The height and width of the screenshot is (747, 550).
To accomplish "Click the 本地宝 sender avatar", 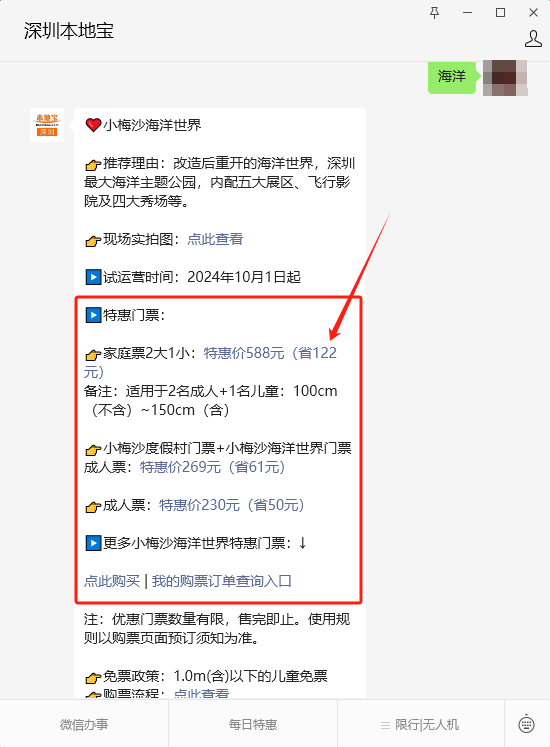I will 47,125.
